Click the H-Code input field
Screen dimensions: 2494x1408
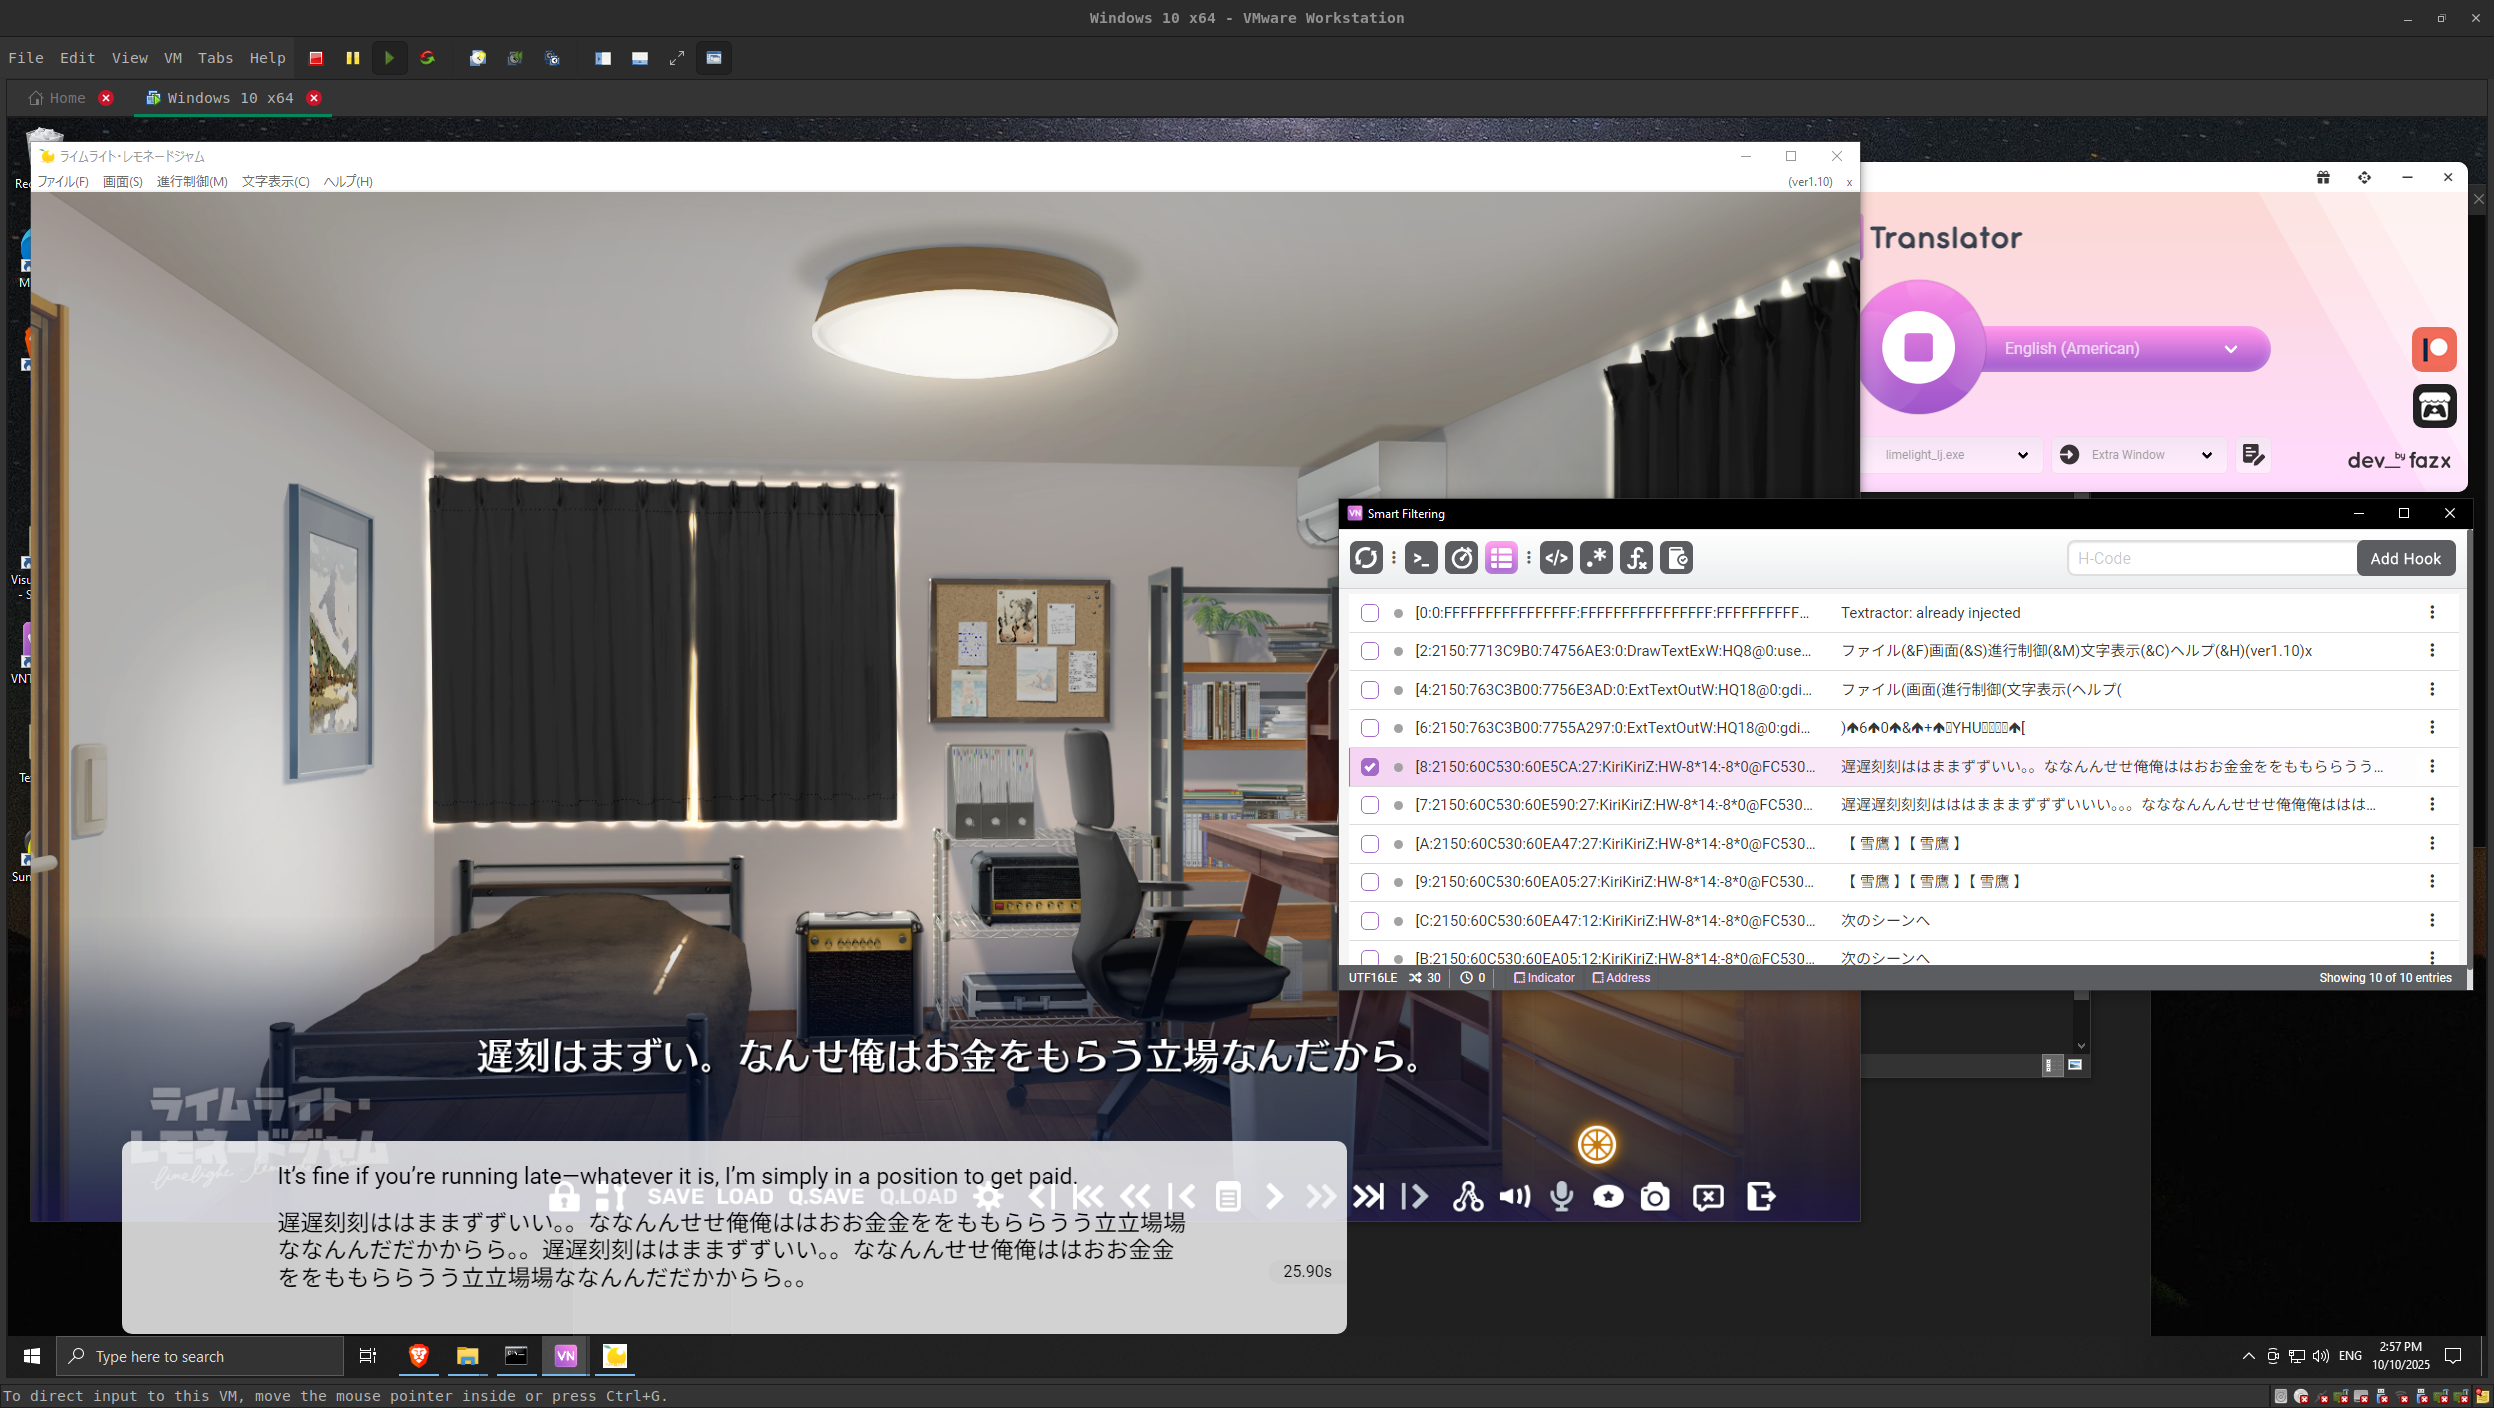point(2210,559)
